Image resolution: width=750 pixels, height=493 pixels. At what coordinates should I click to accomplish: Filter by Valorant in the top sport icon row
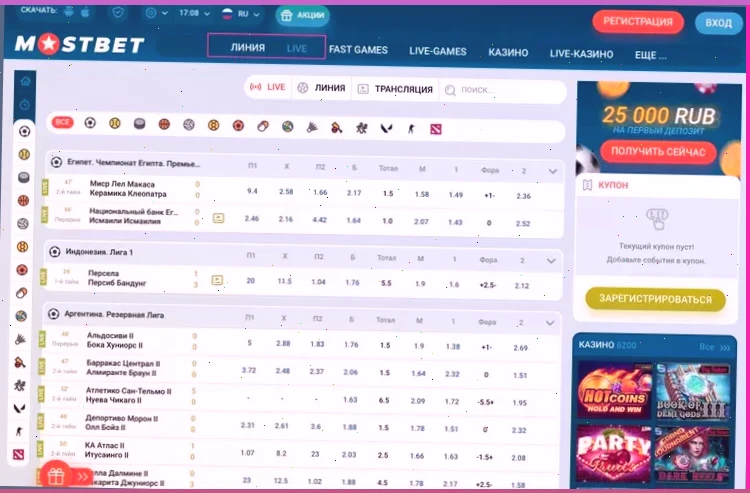[x=386, y=128]
